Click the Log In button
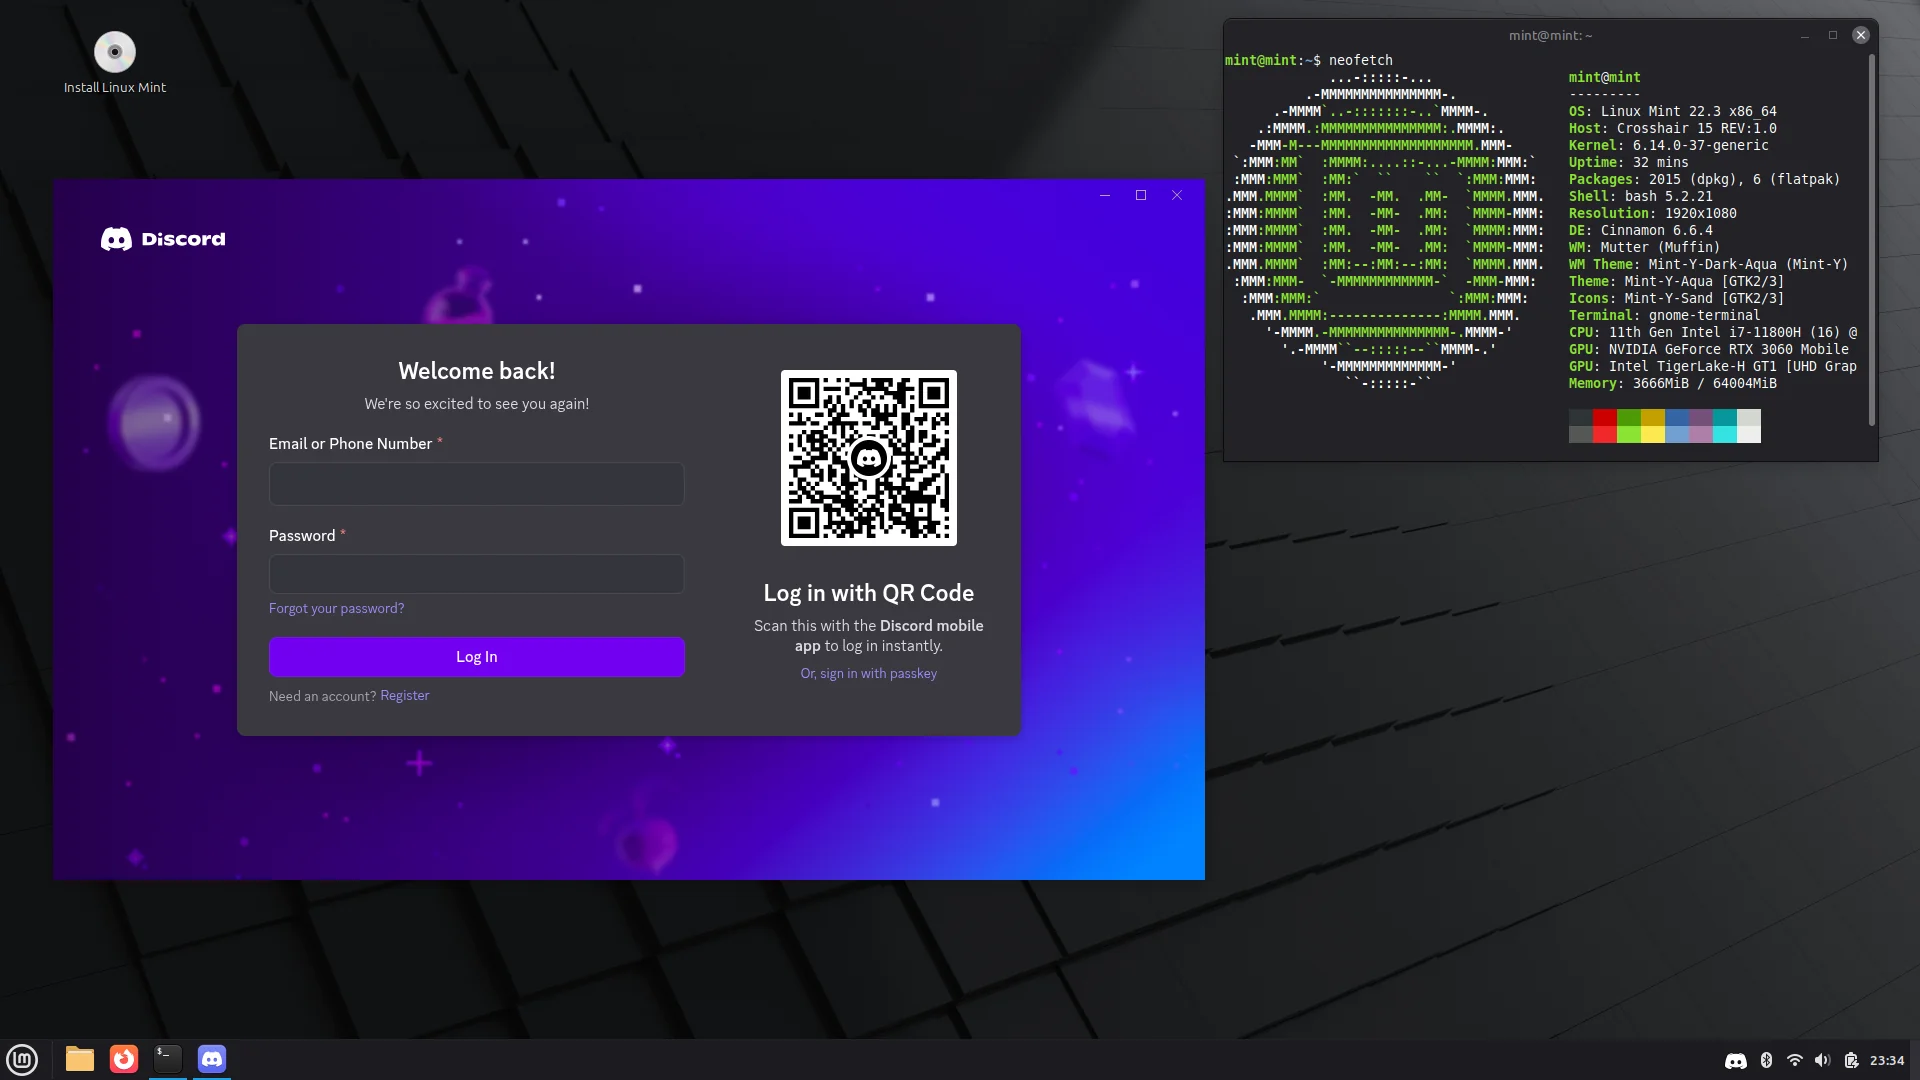 477,657
